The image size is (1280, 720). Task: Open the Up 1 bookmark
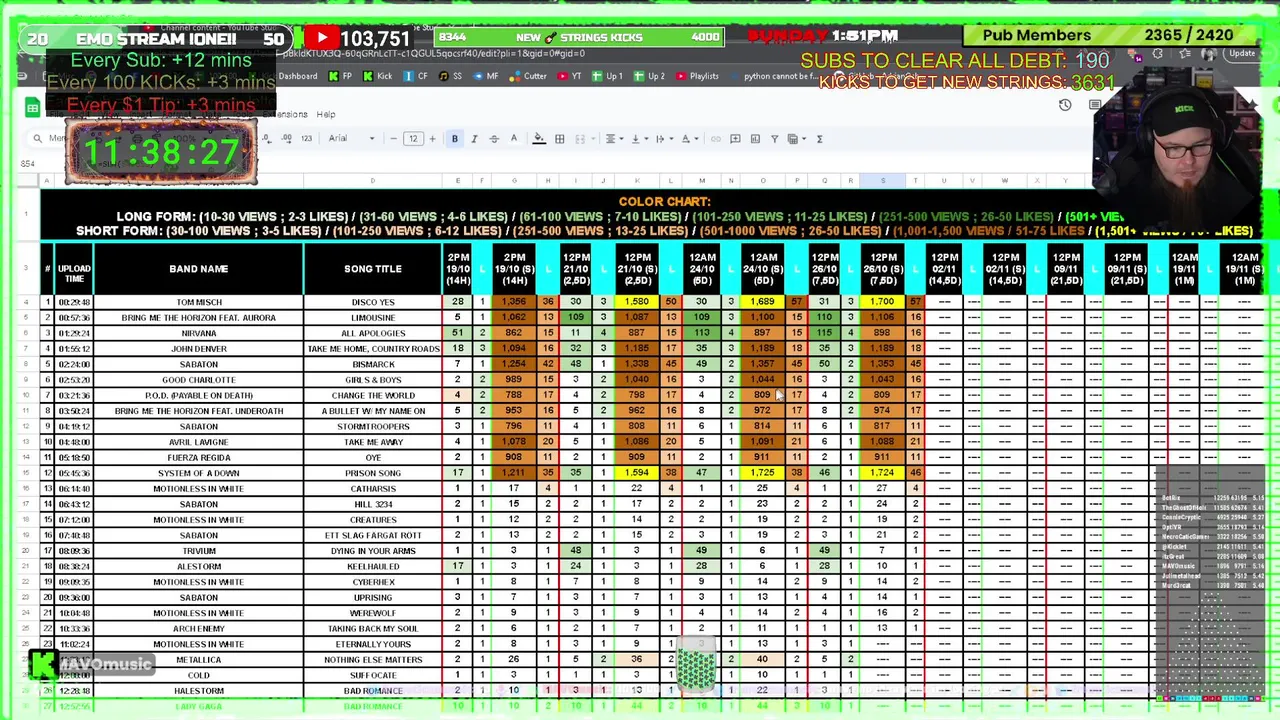point(608,76)
